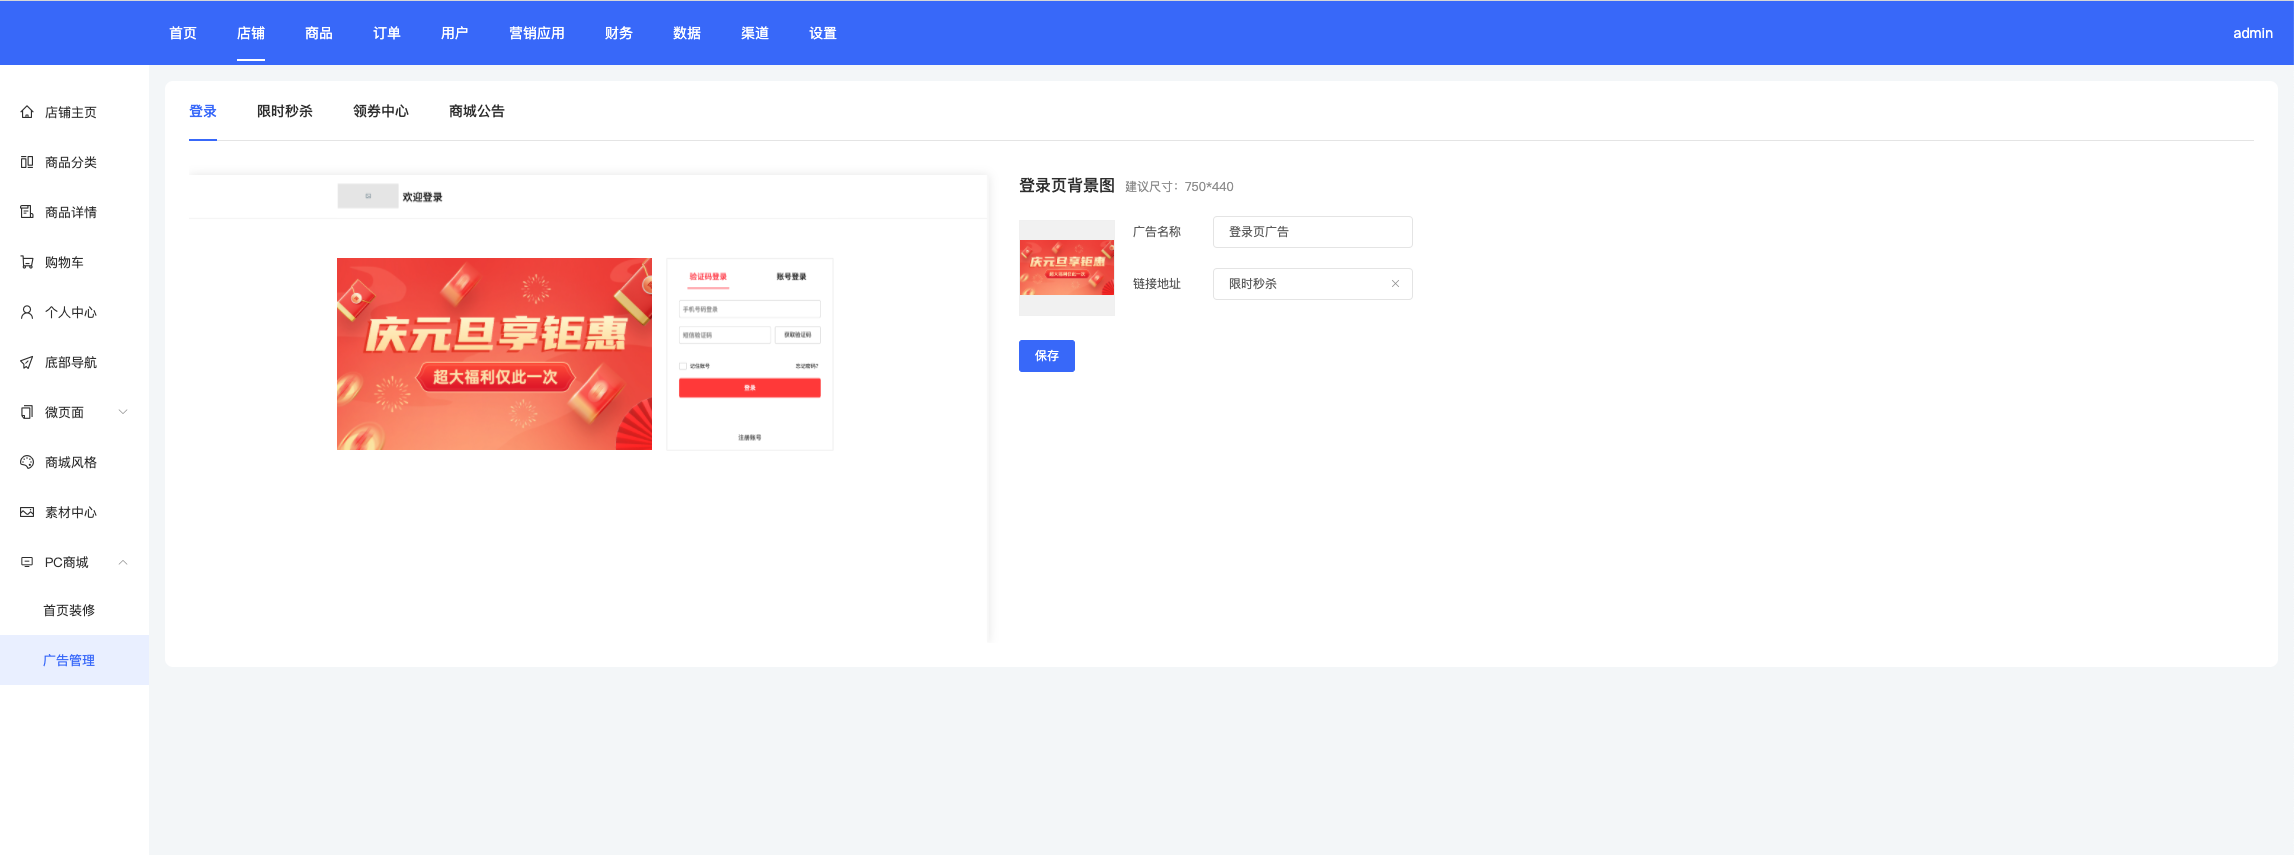Click the admin account name
This screenshot has width=2294, height=855.
click(2252, 33)
